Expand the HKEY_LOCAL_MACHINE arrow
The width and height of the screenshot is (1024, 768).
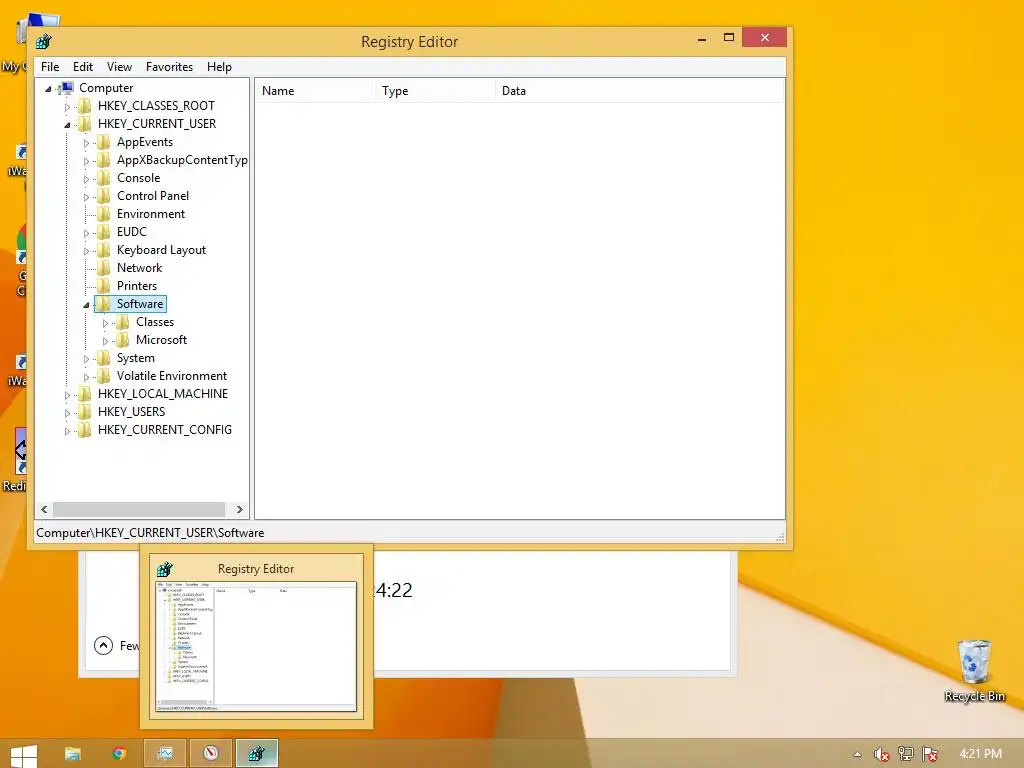click(x=67, y=395)
